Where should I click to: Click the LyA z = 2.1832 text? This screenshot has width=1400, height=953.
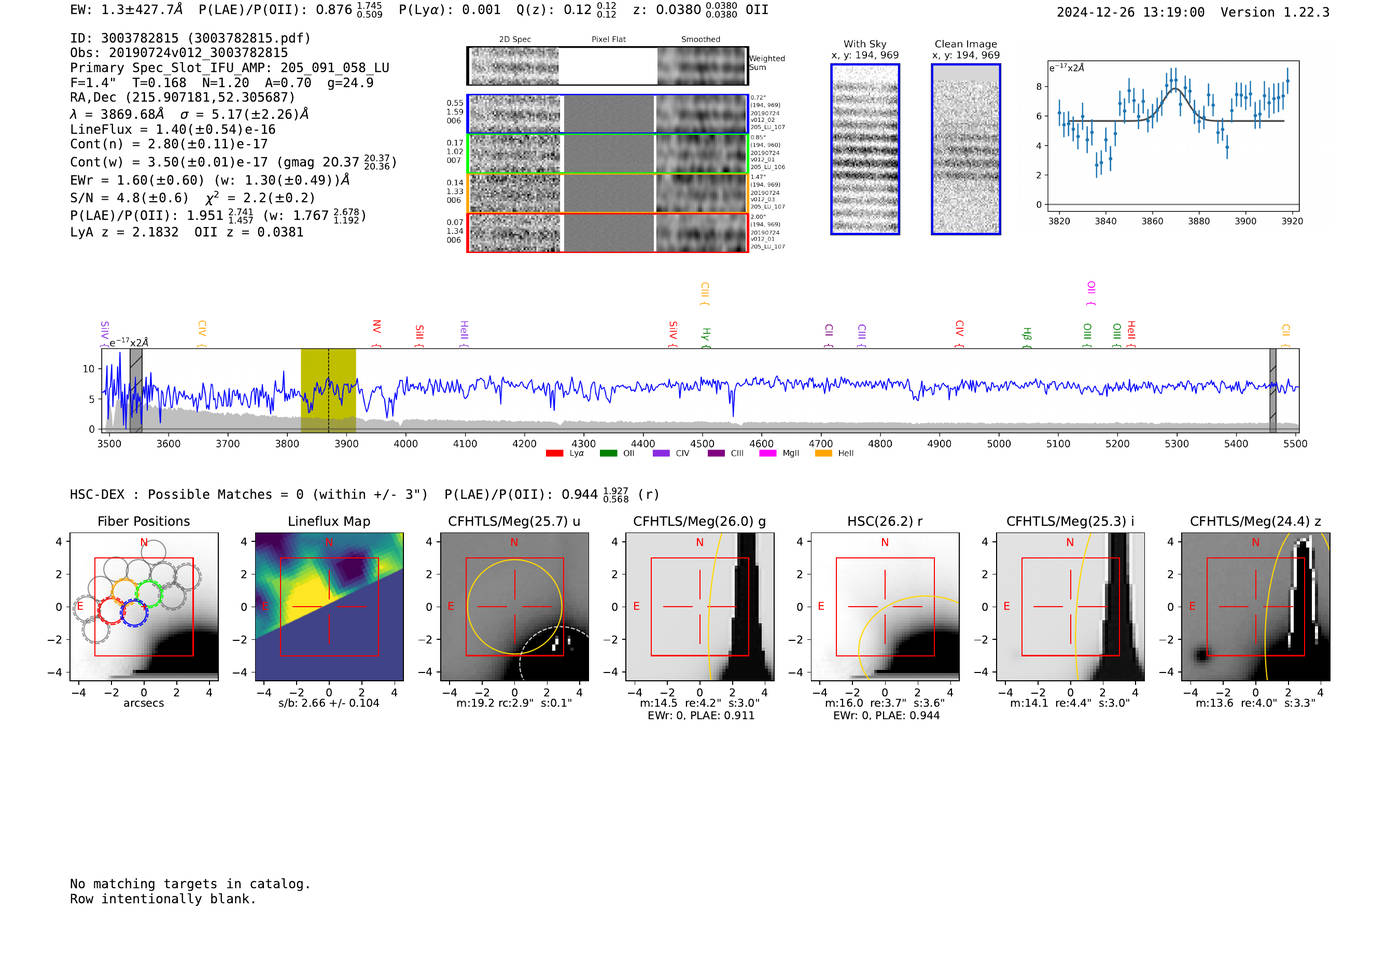tap(124, 232)
